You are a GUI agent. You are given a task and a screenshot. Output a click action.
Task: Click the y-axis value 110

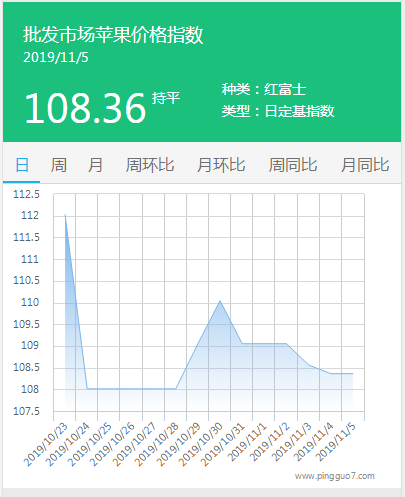coord(30,303)
